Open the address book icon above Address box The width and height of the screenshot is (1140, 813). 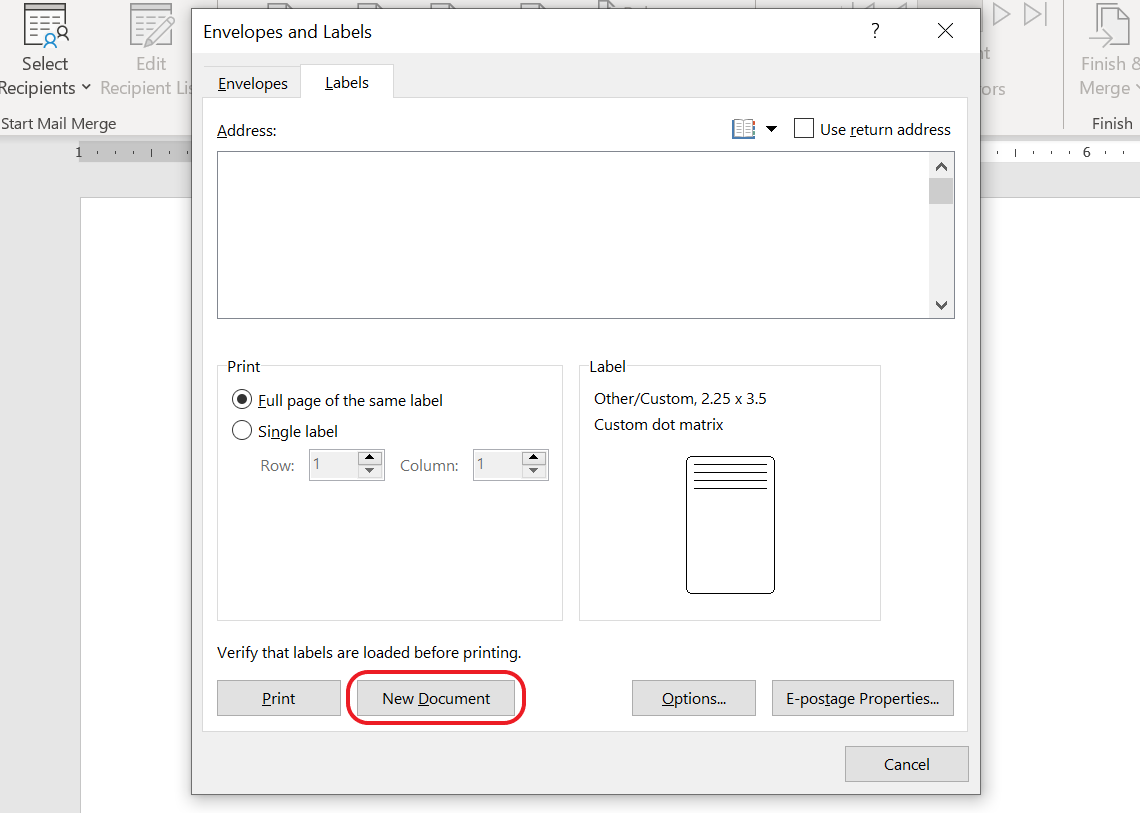click(743, 129)
